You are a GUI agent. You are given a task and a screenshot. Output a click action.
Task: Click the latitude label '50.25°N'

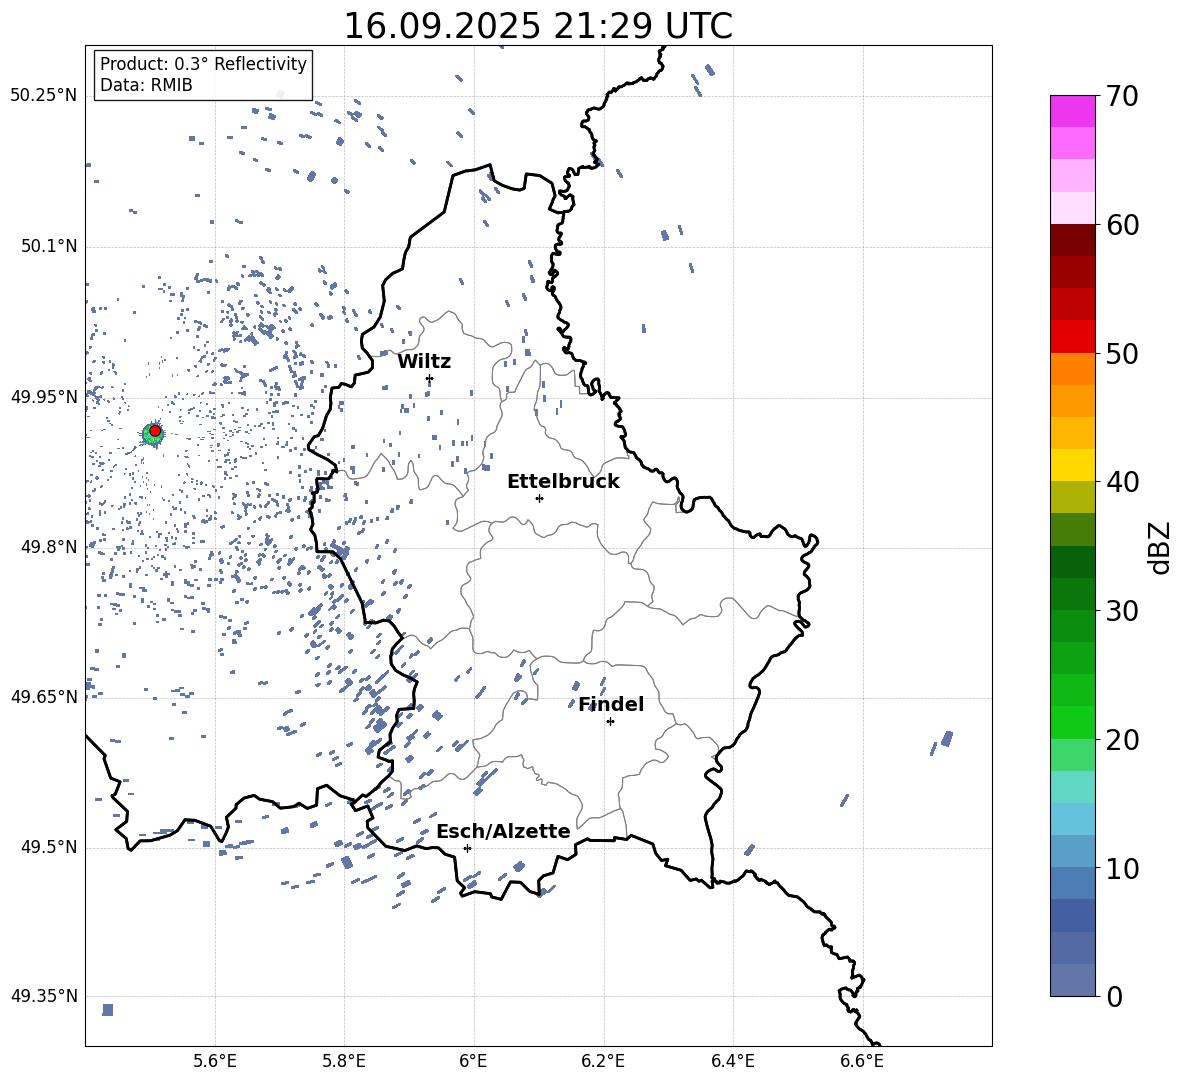click(x=44, y=96)
